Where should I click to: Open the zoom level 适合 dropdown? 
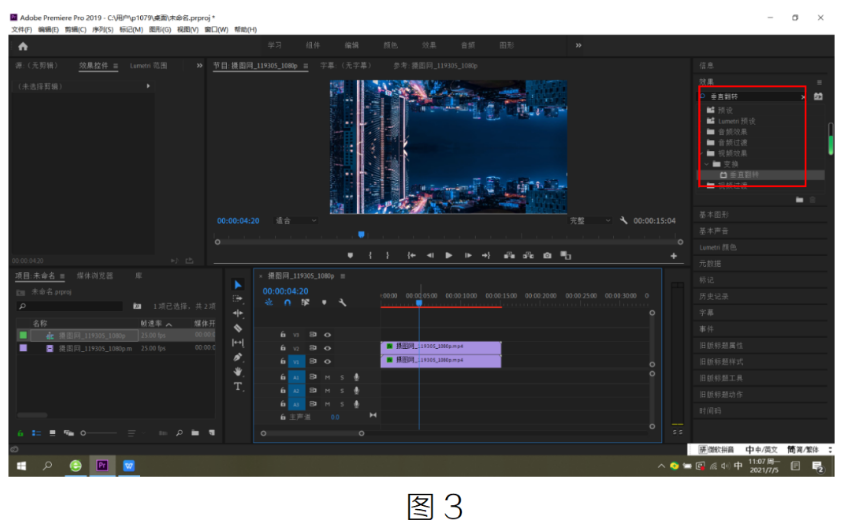(x=296, y=221)
